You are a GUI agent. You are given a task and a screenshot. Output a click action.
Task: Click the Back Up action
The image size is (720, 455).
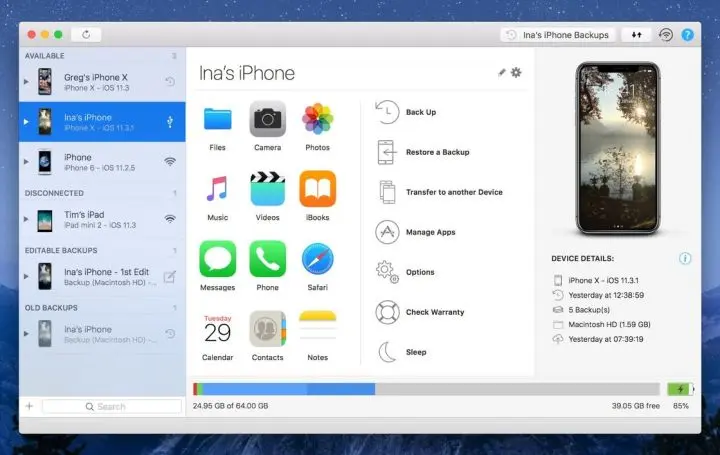click(406, 112)
